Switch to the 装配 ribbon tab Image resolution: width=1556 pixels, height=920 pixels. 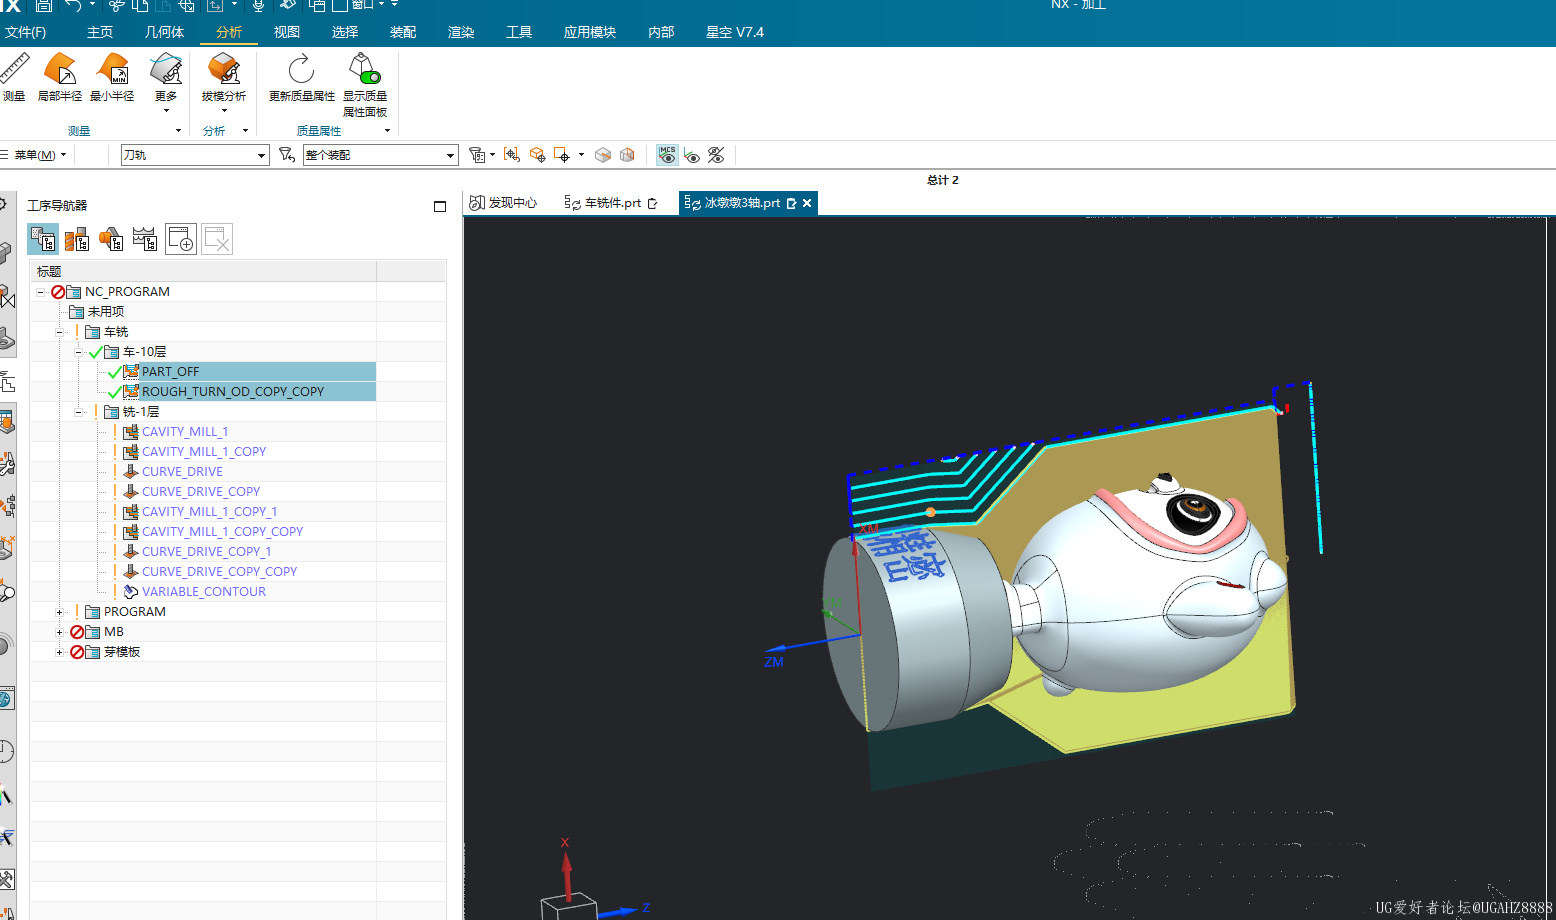point(403,32)
